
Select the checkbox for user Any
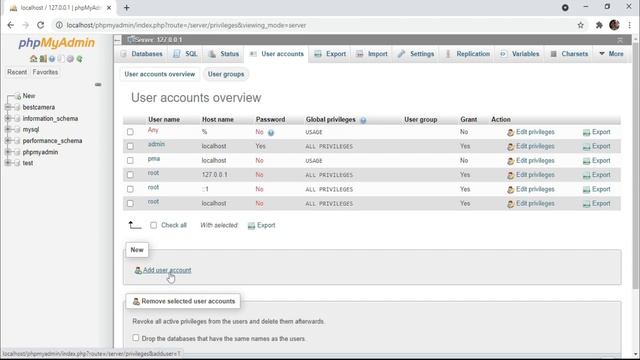(x=130, y=132)
